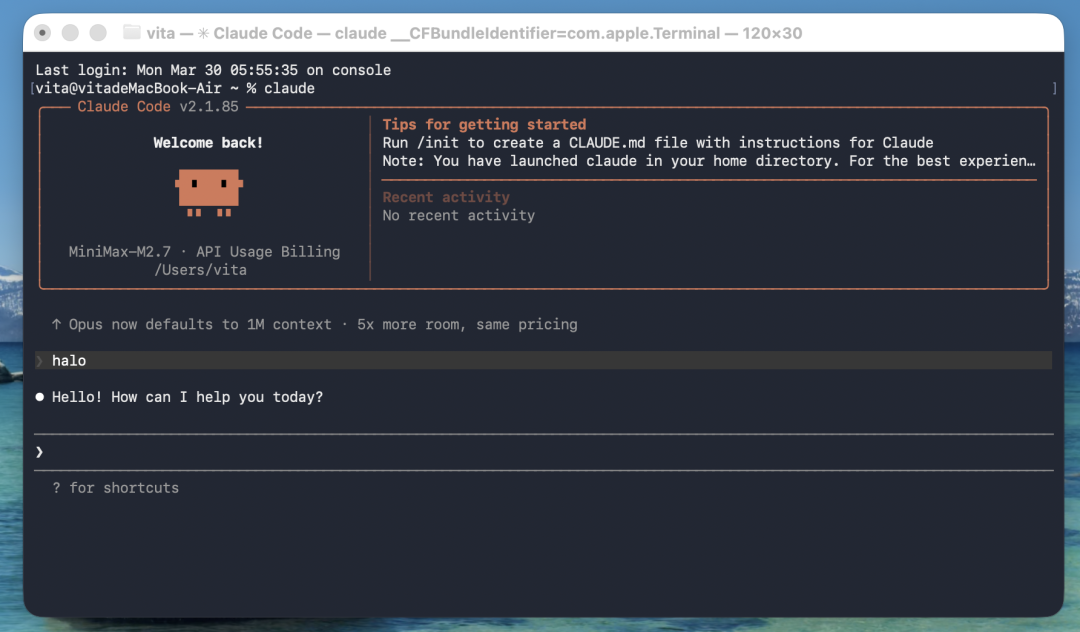Viewport: 1080px width, 632px height.
Task: Click the Terminal window title text
Action: coord(474,33)
